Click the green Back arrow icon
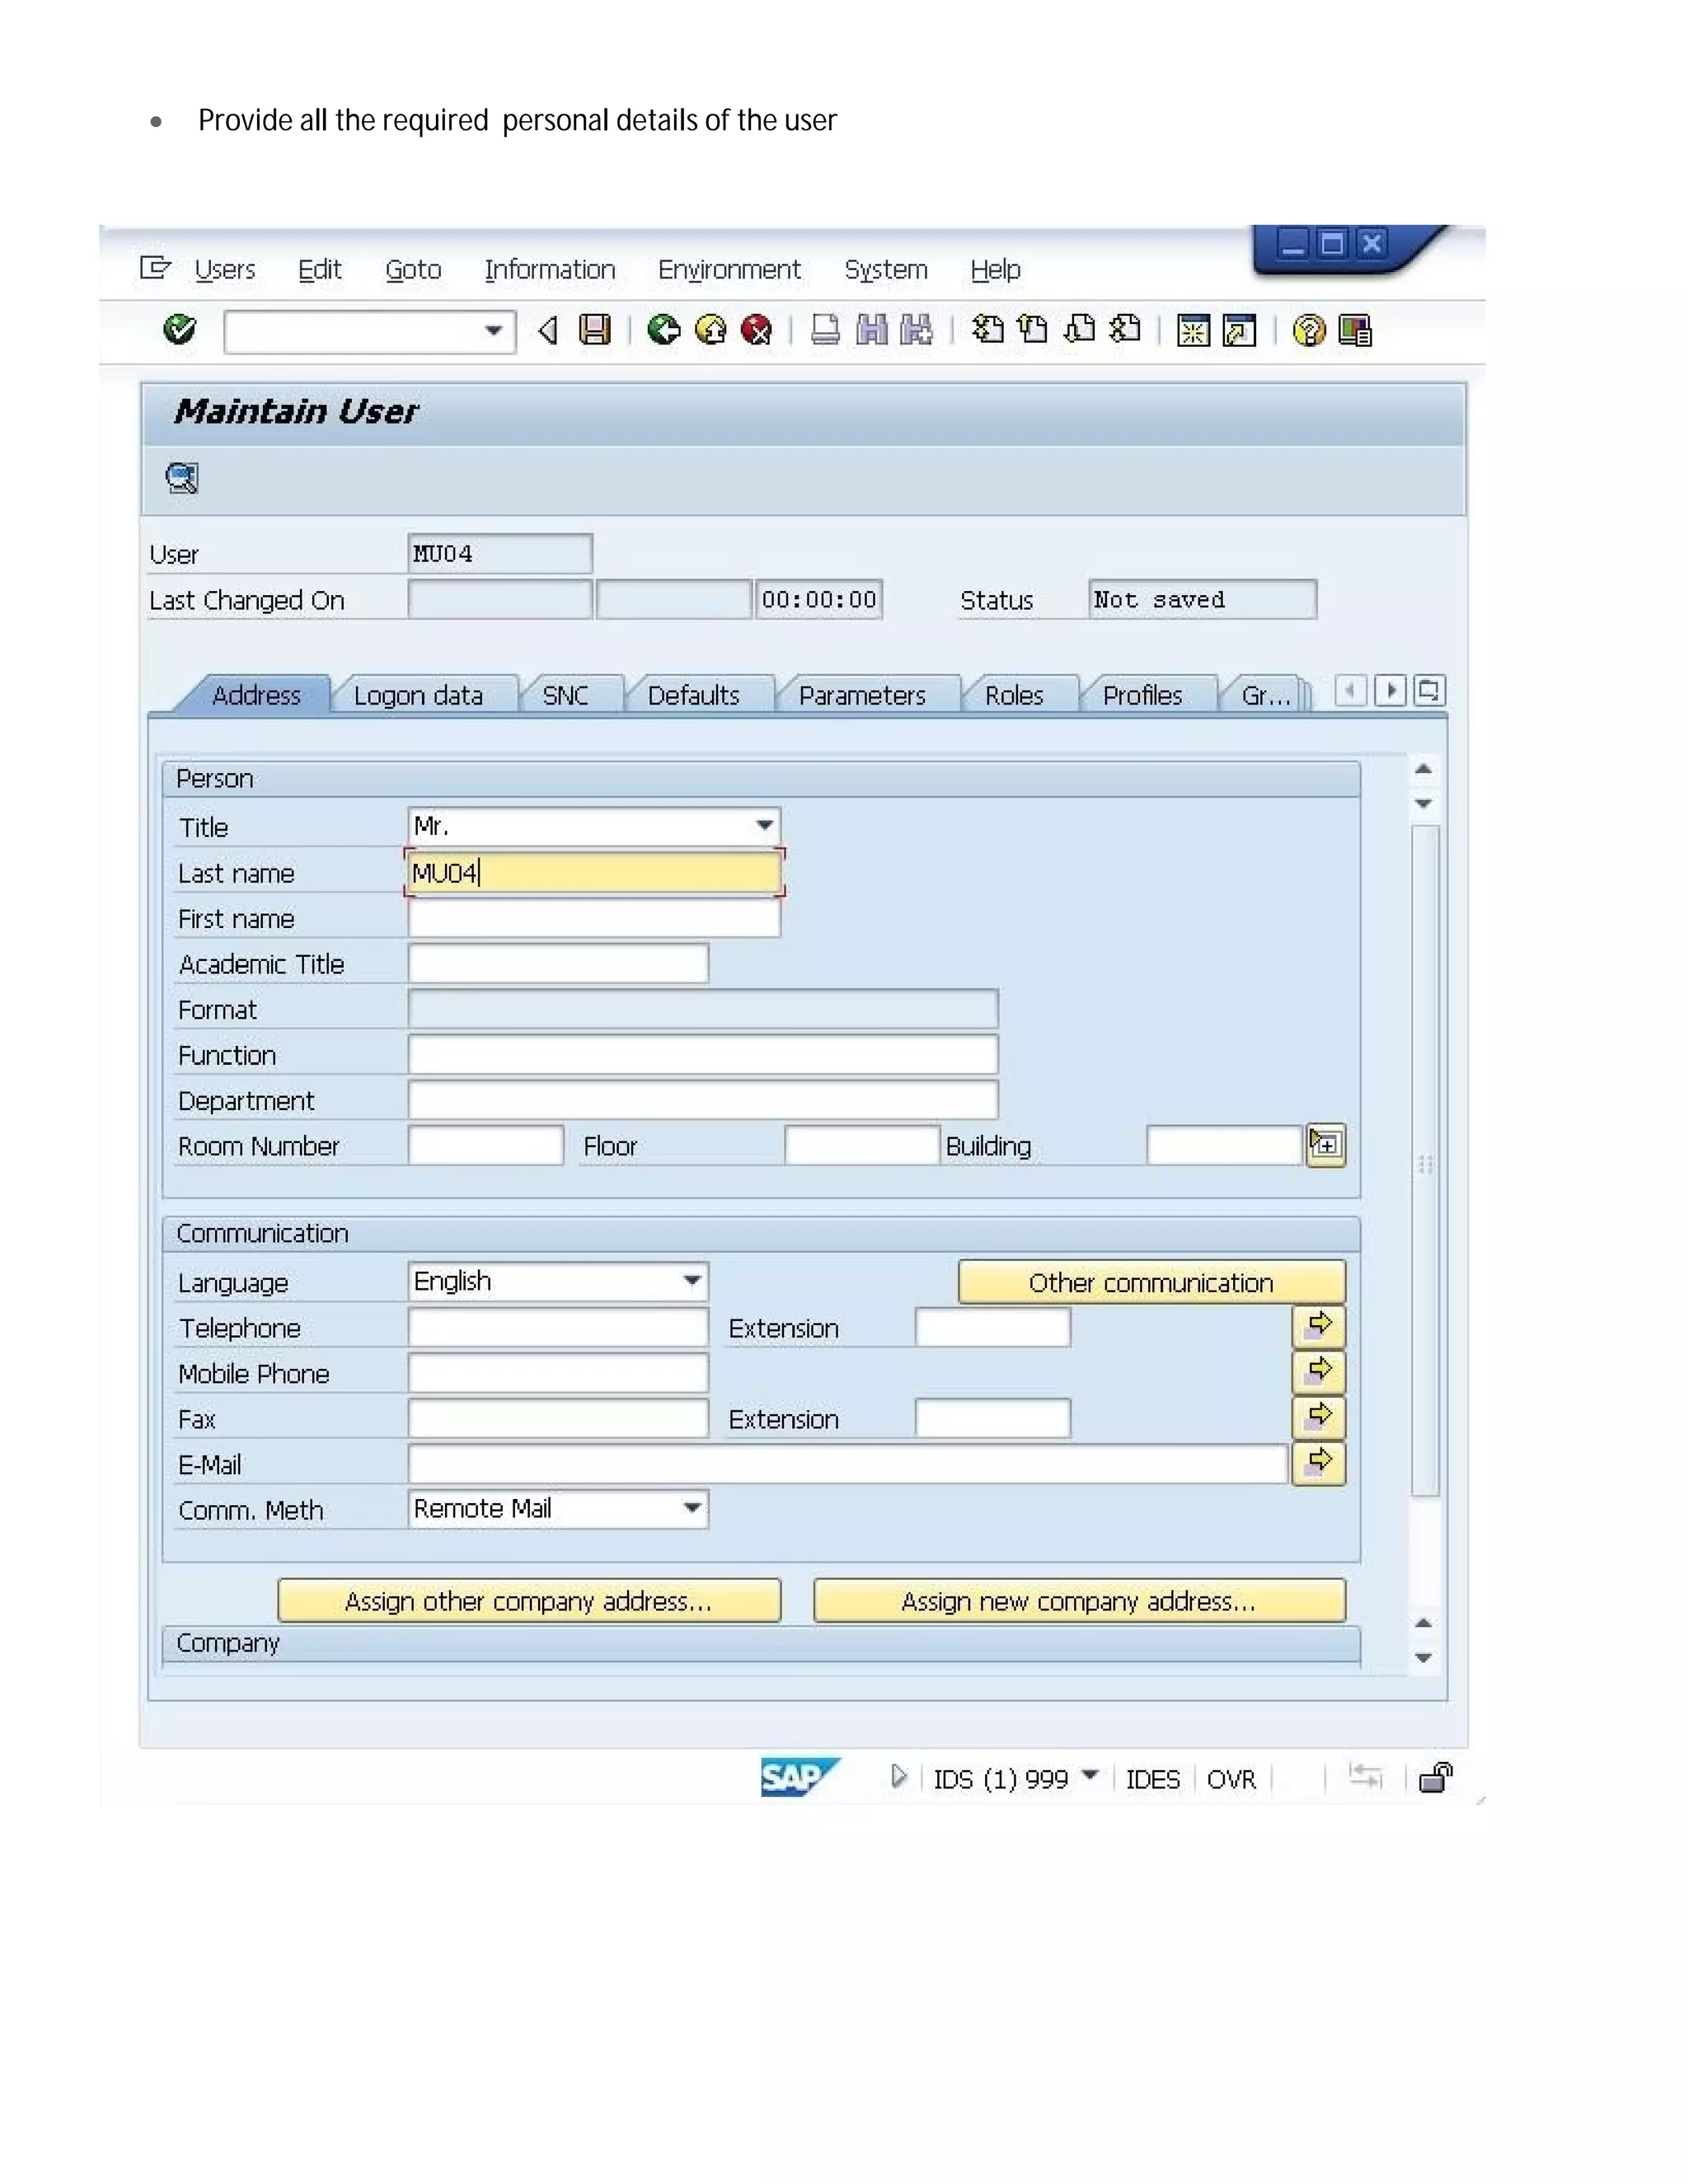Viewport: 1688px width, 2184px height. 663,329
